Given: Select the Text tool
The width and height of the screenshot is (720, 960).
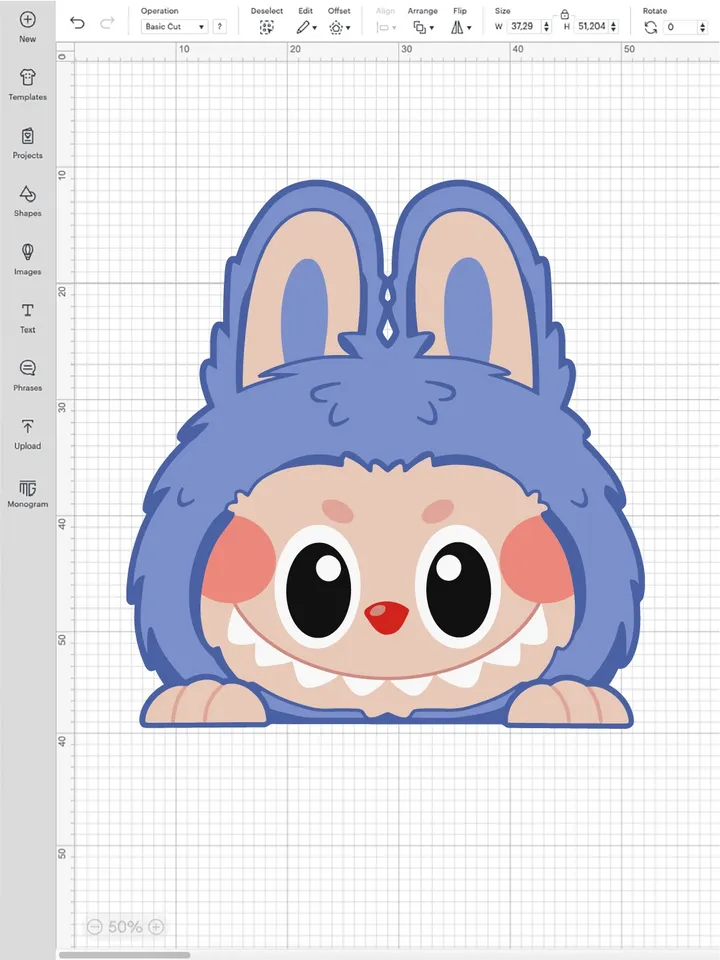Looking at the screenshot, I should point(27,311).
